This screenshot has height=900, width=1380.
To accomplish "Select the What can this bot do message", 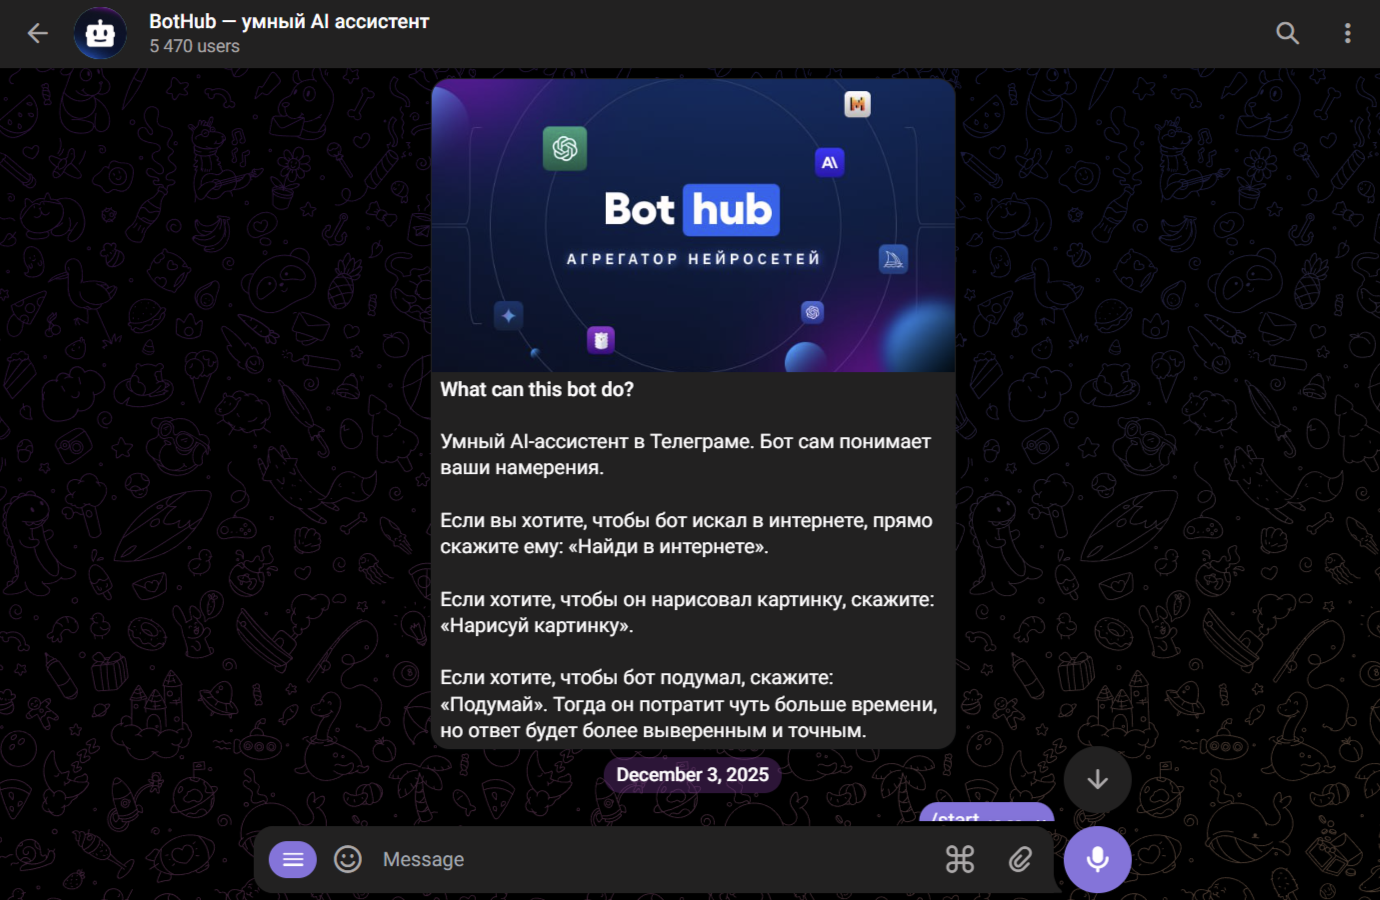I will tap(690, 560).
